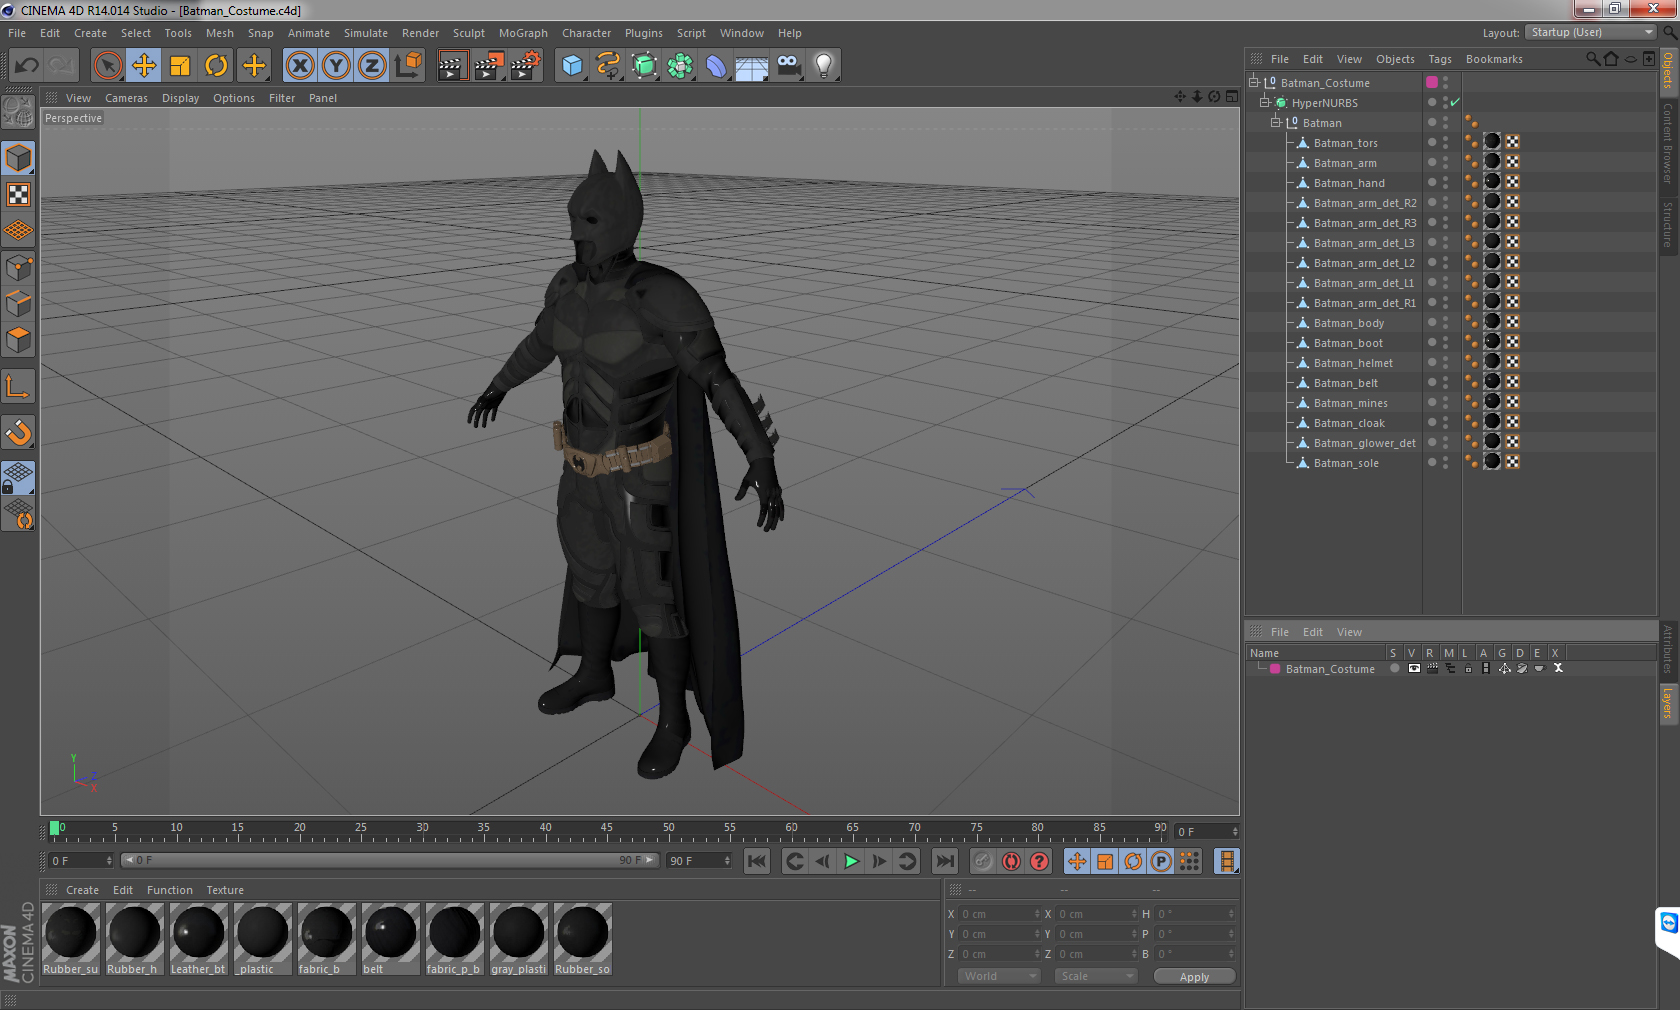Click the deformer bend icon
The width and height of the screenshot is (1680, 1010).
[x=716, y=66]
